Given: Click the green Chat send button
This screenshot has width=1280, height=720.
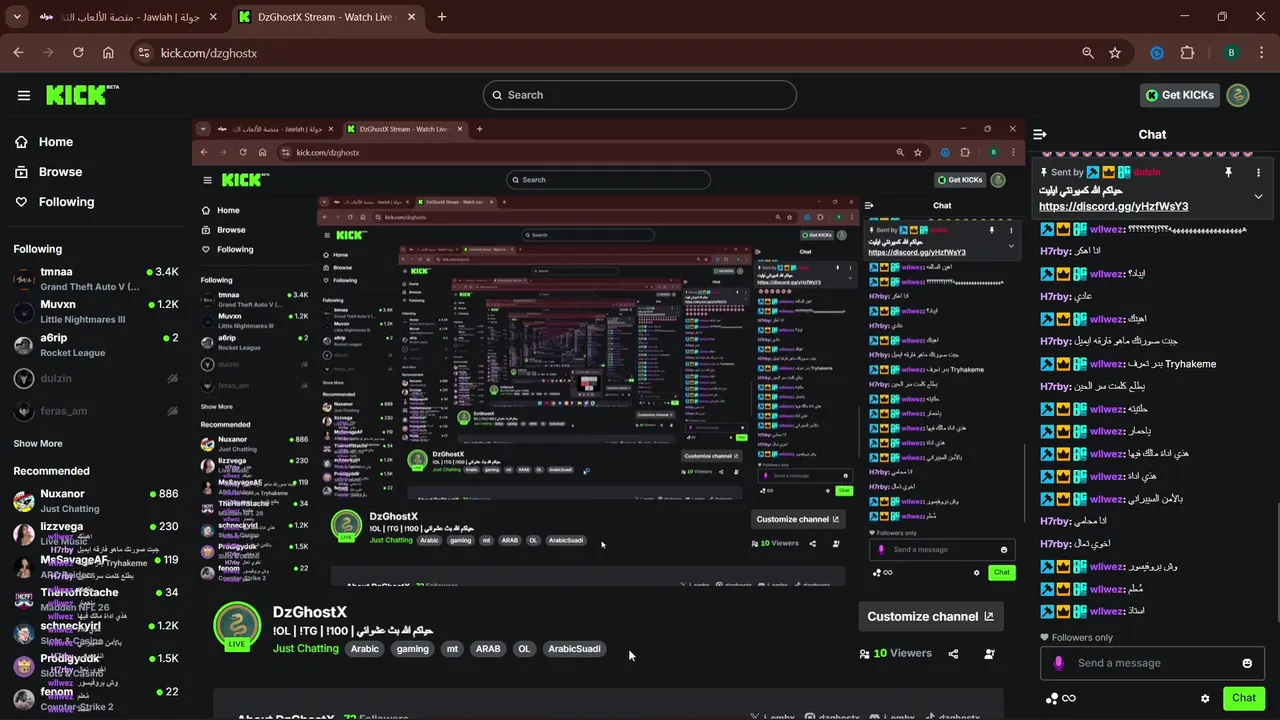Looking at the screenshot, I should coord(1244,698).
